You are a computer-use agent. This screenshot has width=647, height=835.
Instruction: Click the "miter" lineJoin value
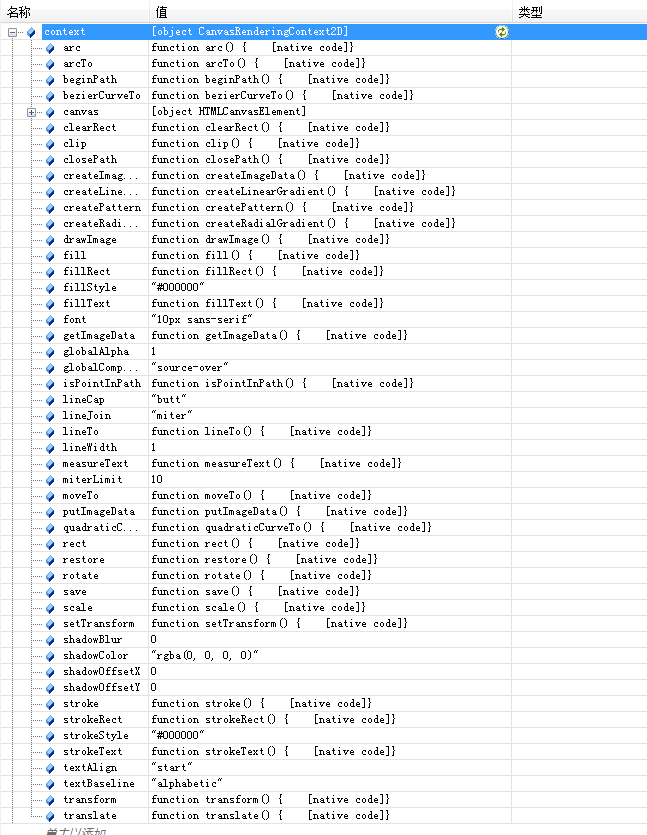tap(172, 415)
